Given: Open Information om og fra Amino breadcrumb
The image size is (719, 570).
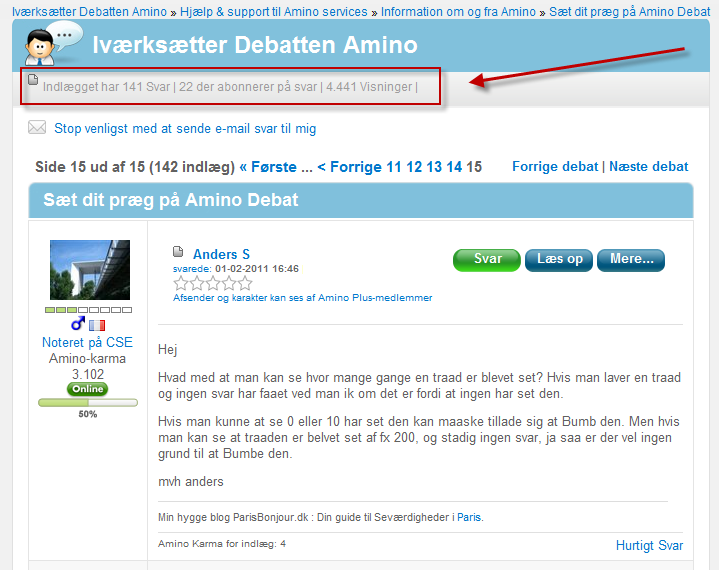Looking at the screenshot, I should [458, 12].
